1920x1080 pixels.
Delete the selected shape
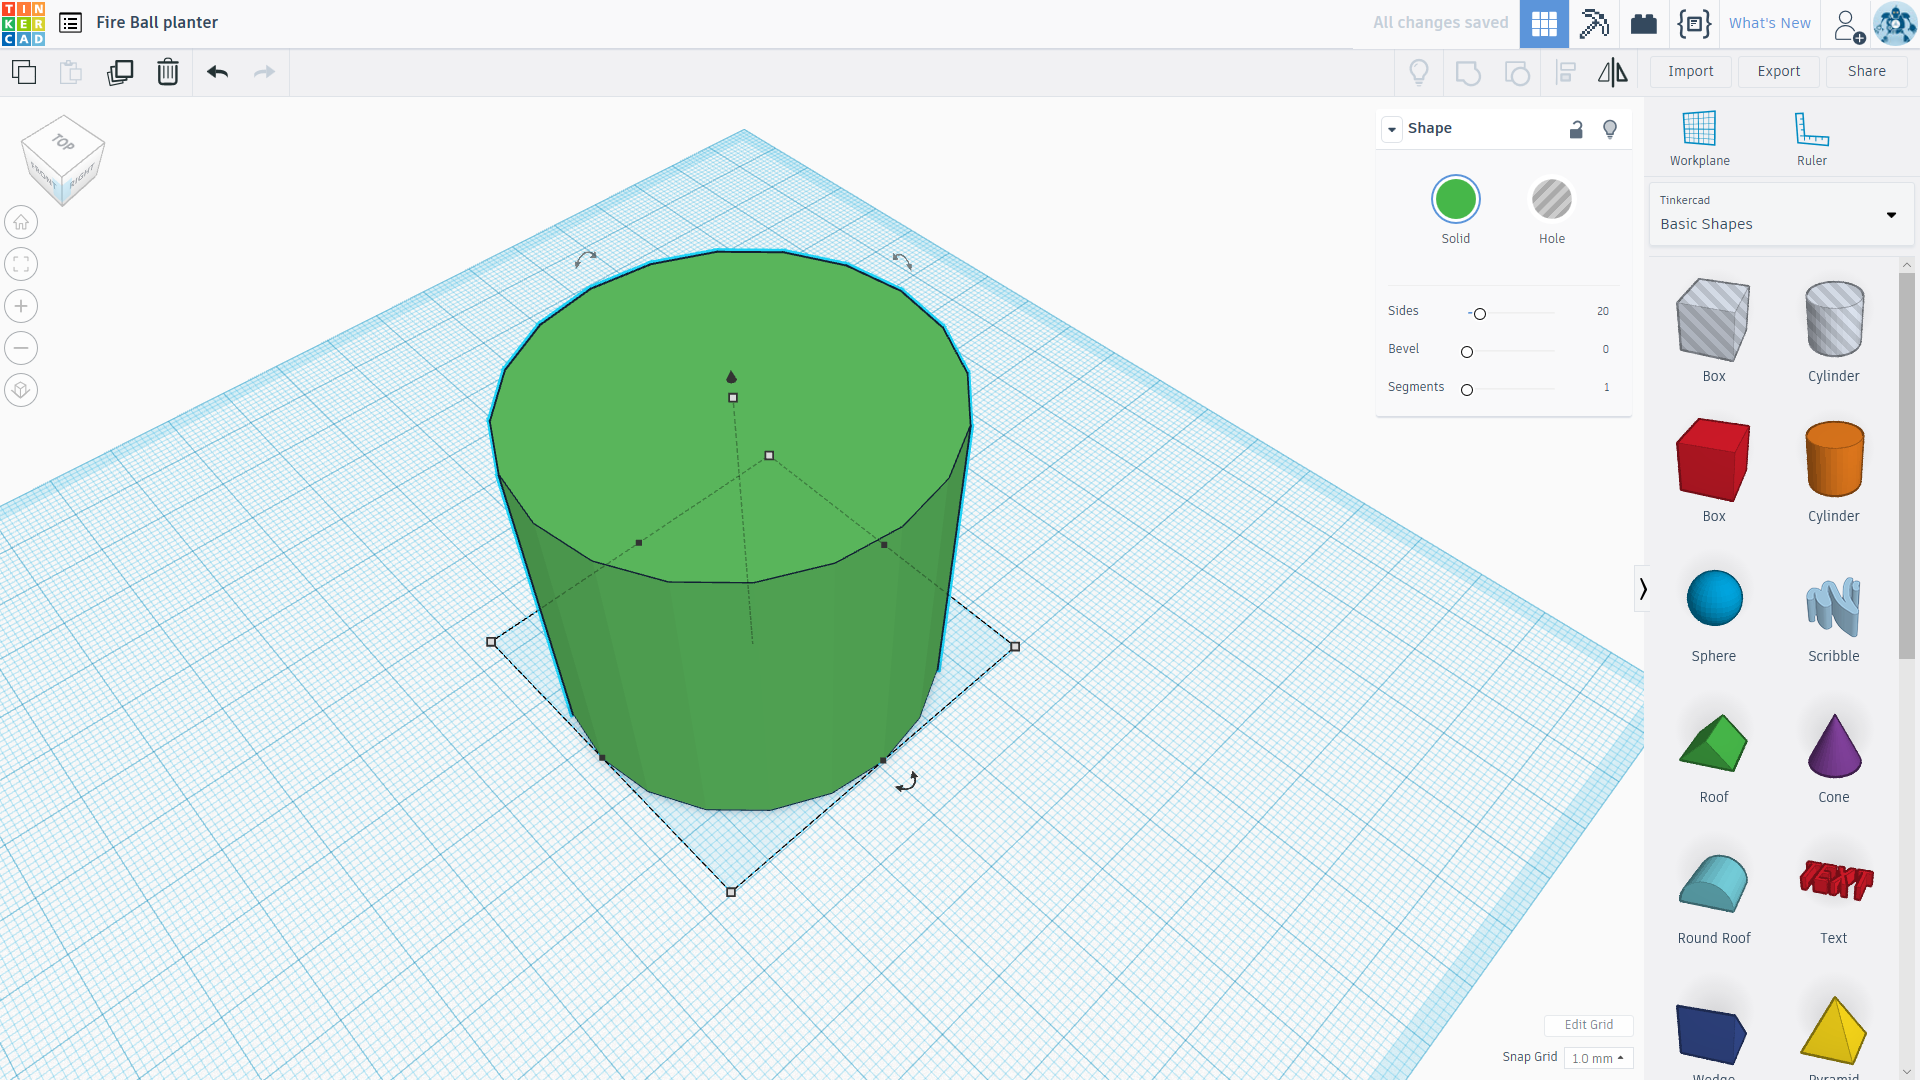tap(168, 72)
